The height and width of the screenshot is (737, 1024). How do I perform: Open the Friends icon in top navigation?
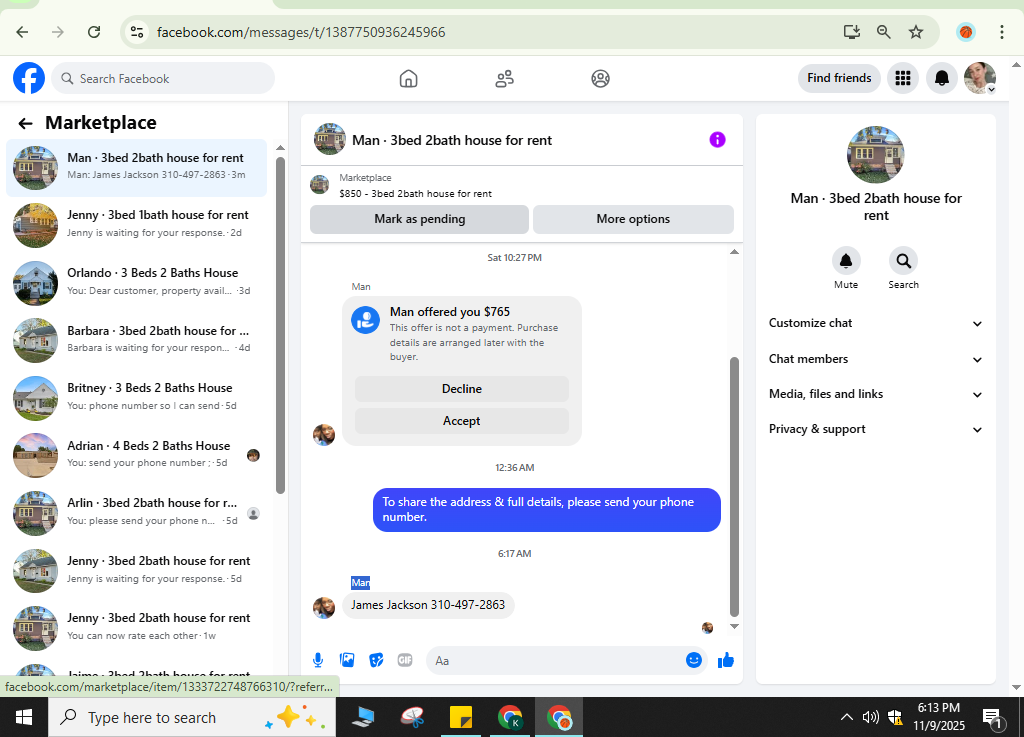tap(504, 78)
